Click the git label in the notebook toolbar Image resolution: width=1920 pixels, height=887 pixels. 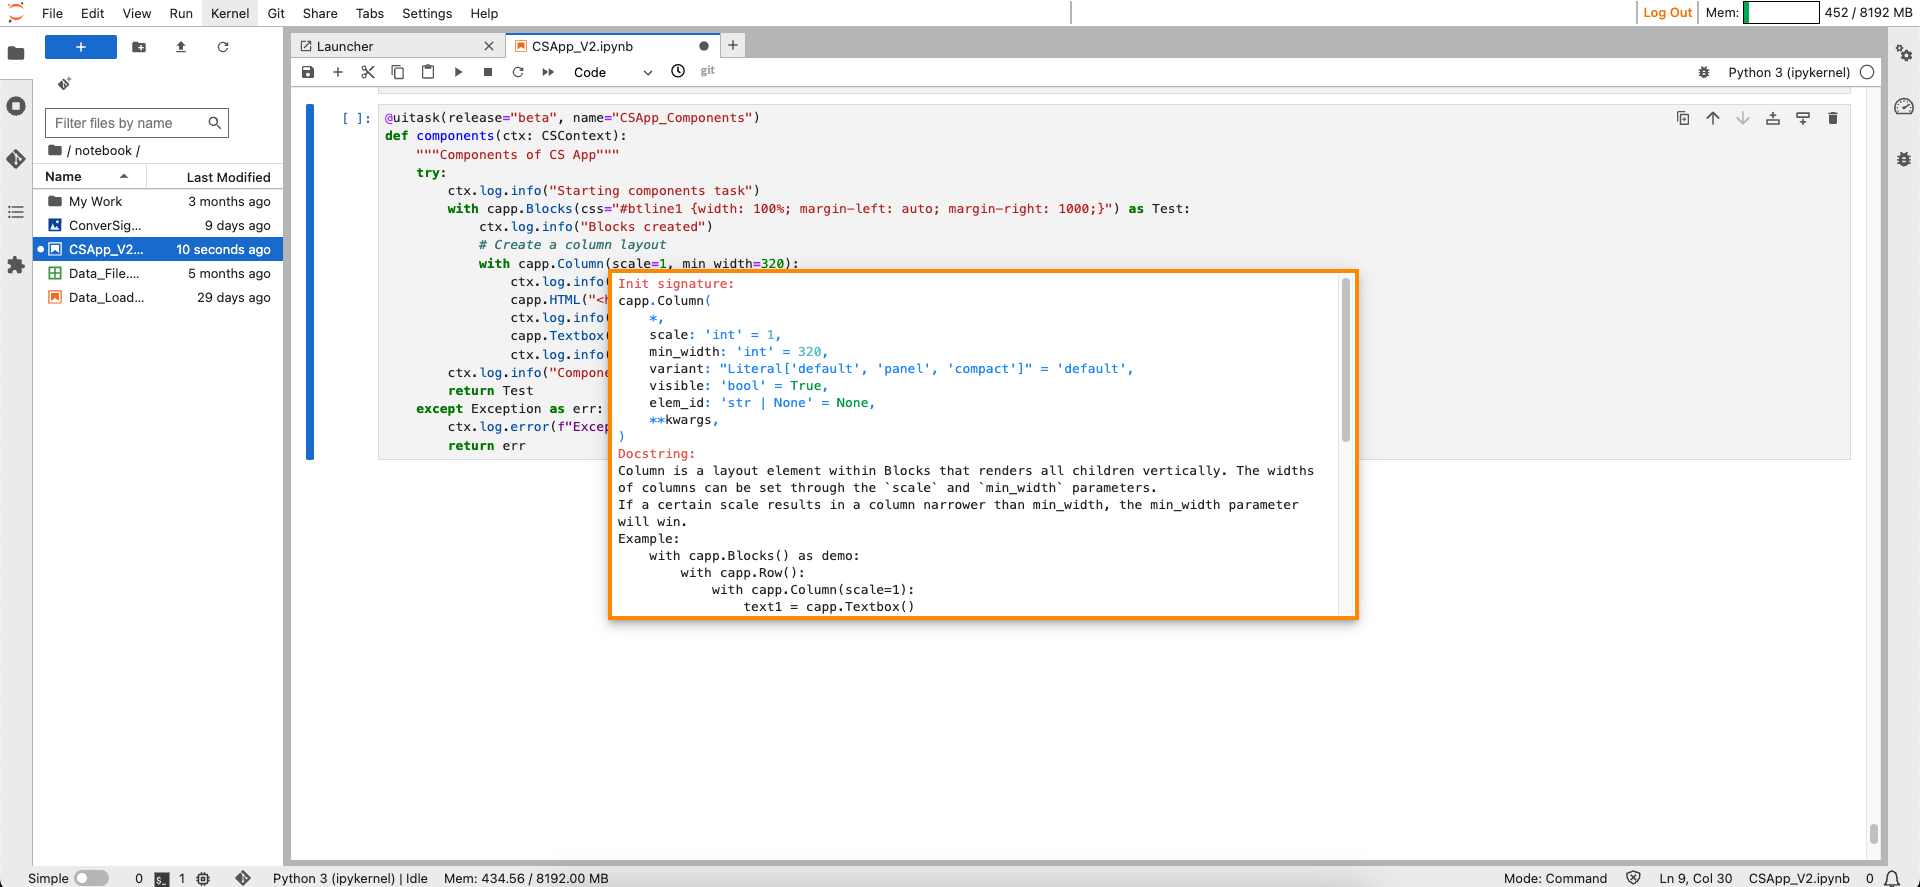tap(708, 71)
